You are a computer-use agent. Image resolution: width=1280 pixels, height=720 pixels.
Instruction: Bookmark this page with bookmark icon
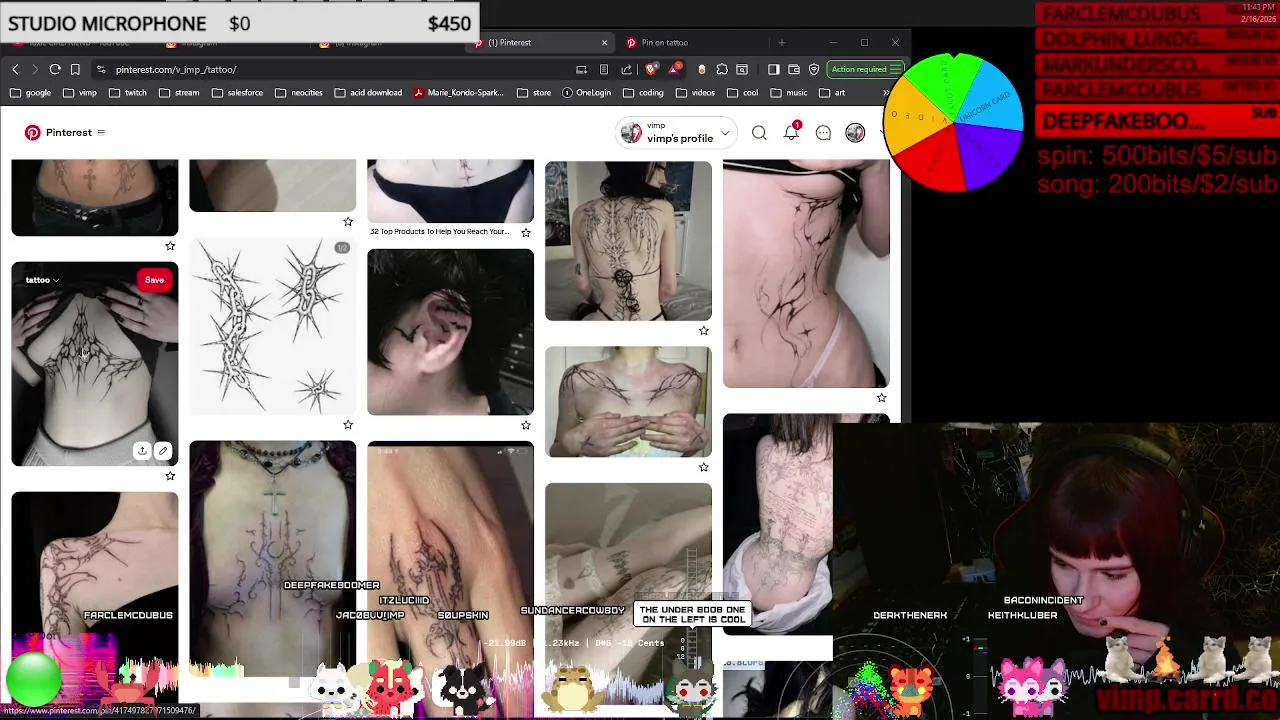[75, 69]
